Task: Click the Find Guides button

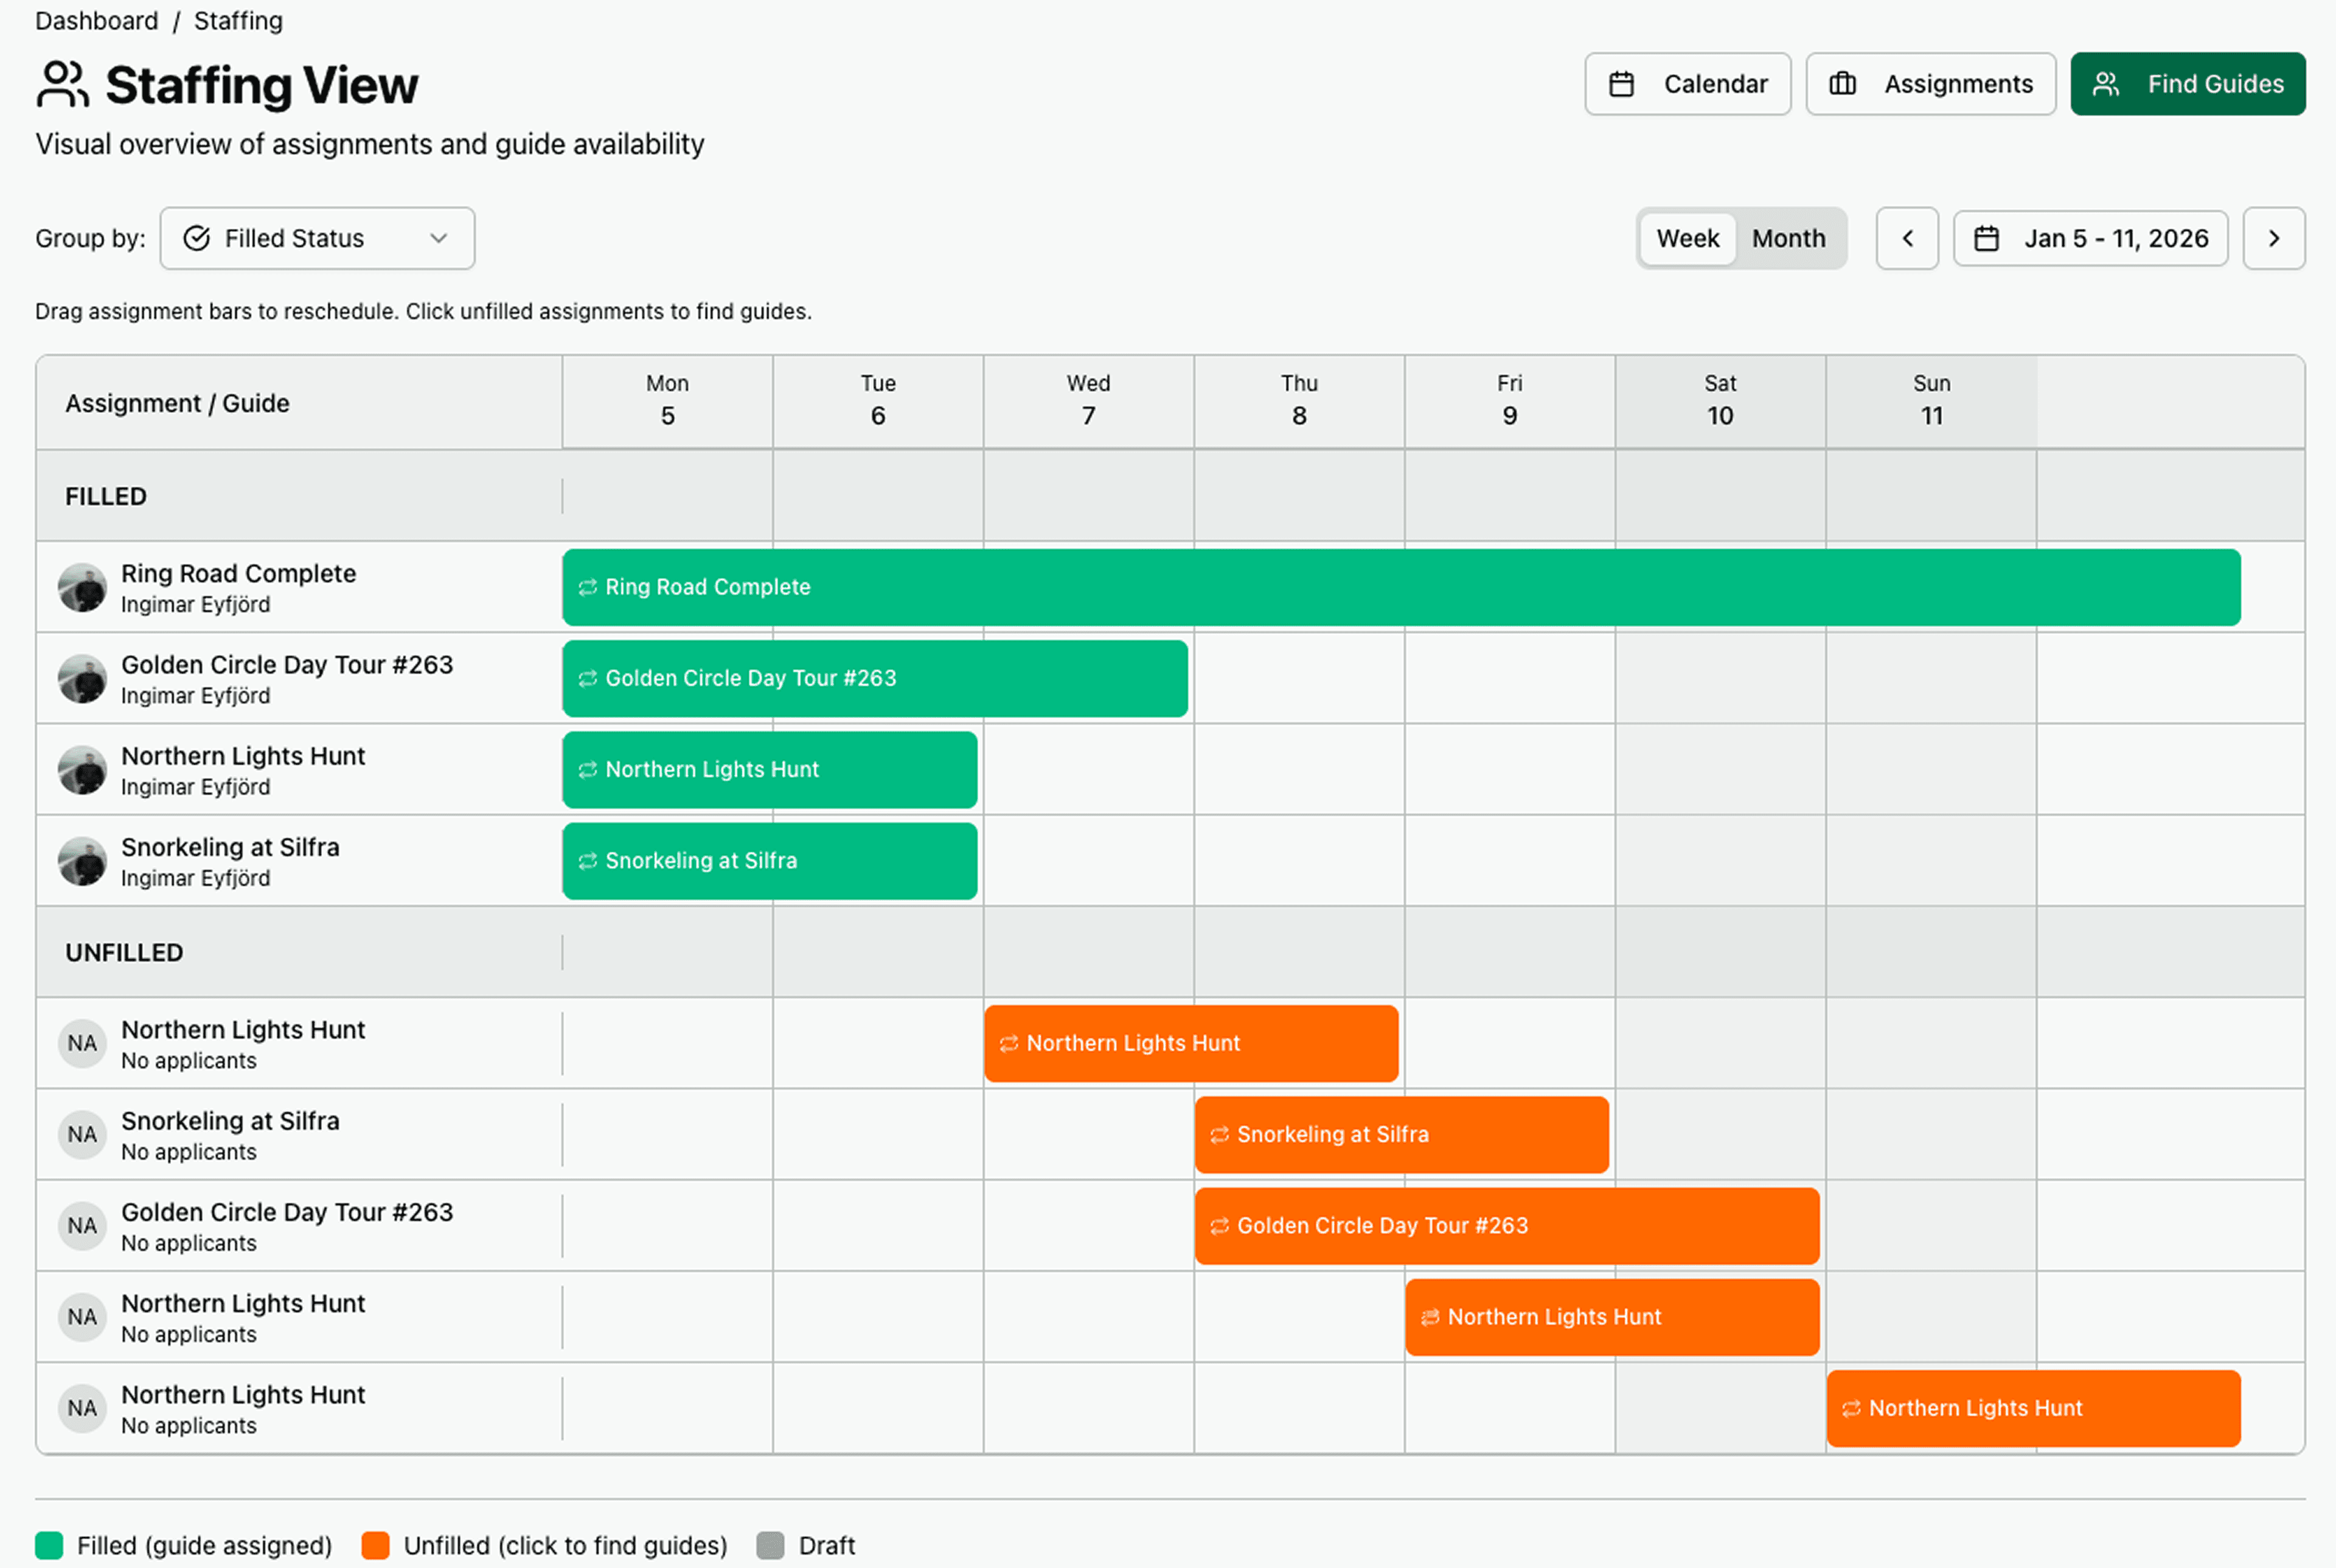Action: (x=2187, y=84)
